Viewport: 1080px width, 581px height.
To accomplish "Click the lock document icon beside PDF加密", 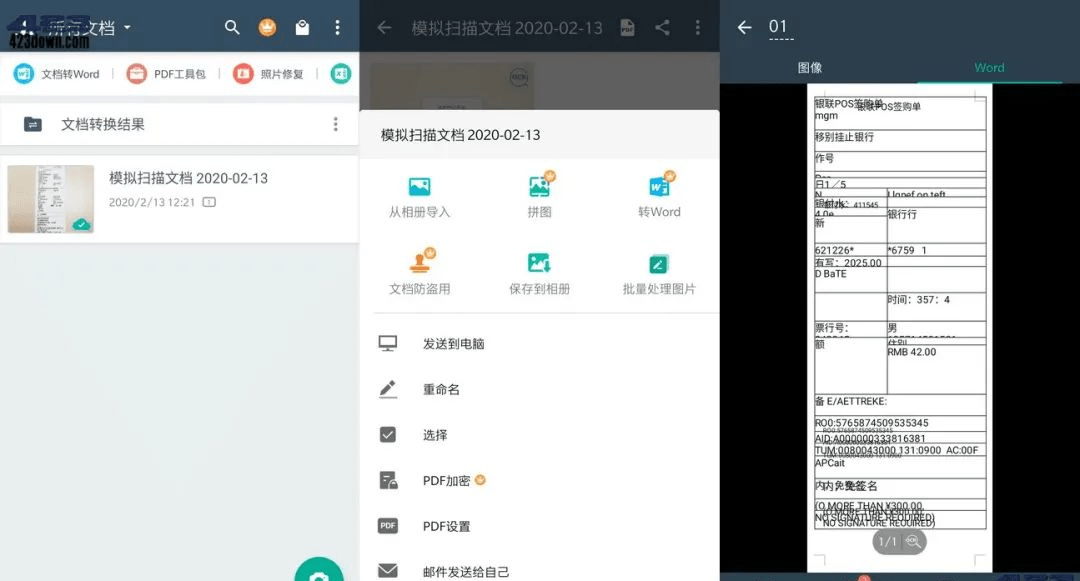I will coord(388,480).
